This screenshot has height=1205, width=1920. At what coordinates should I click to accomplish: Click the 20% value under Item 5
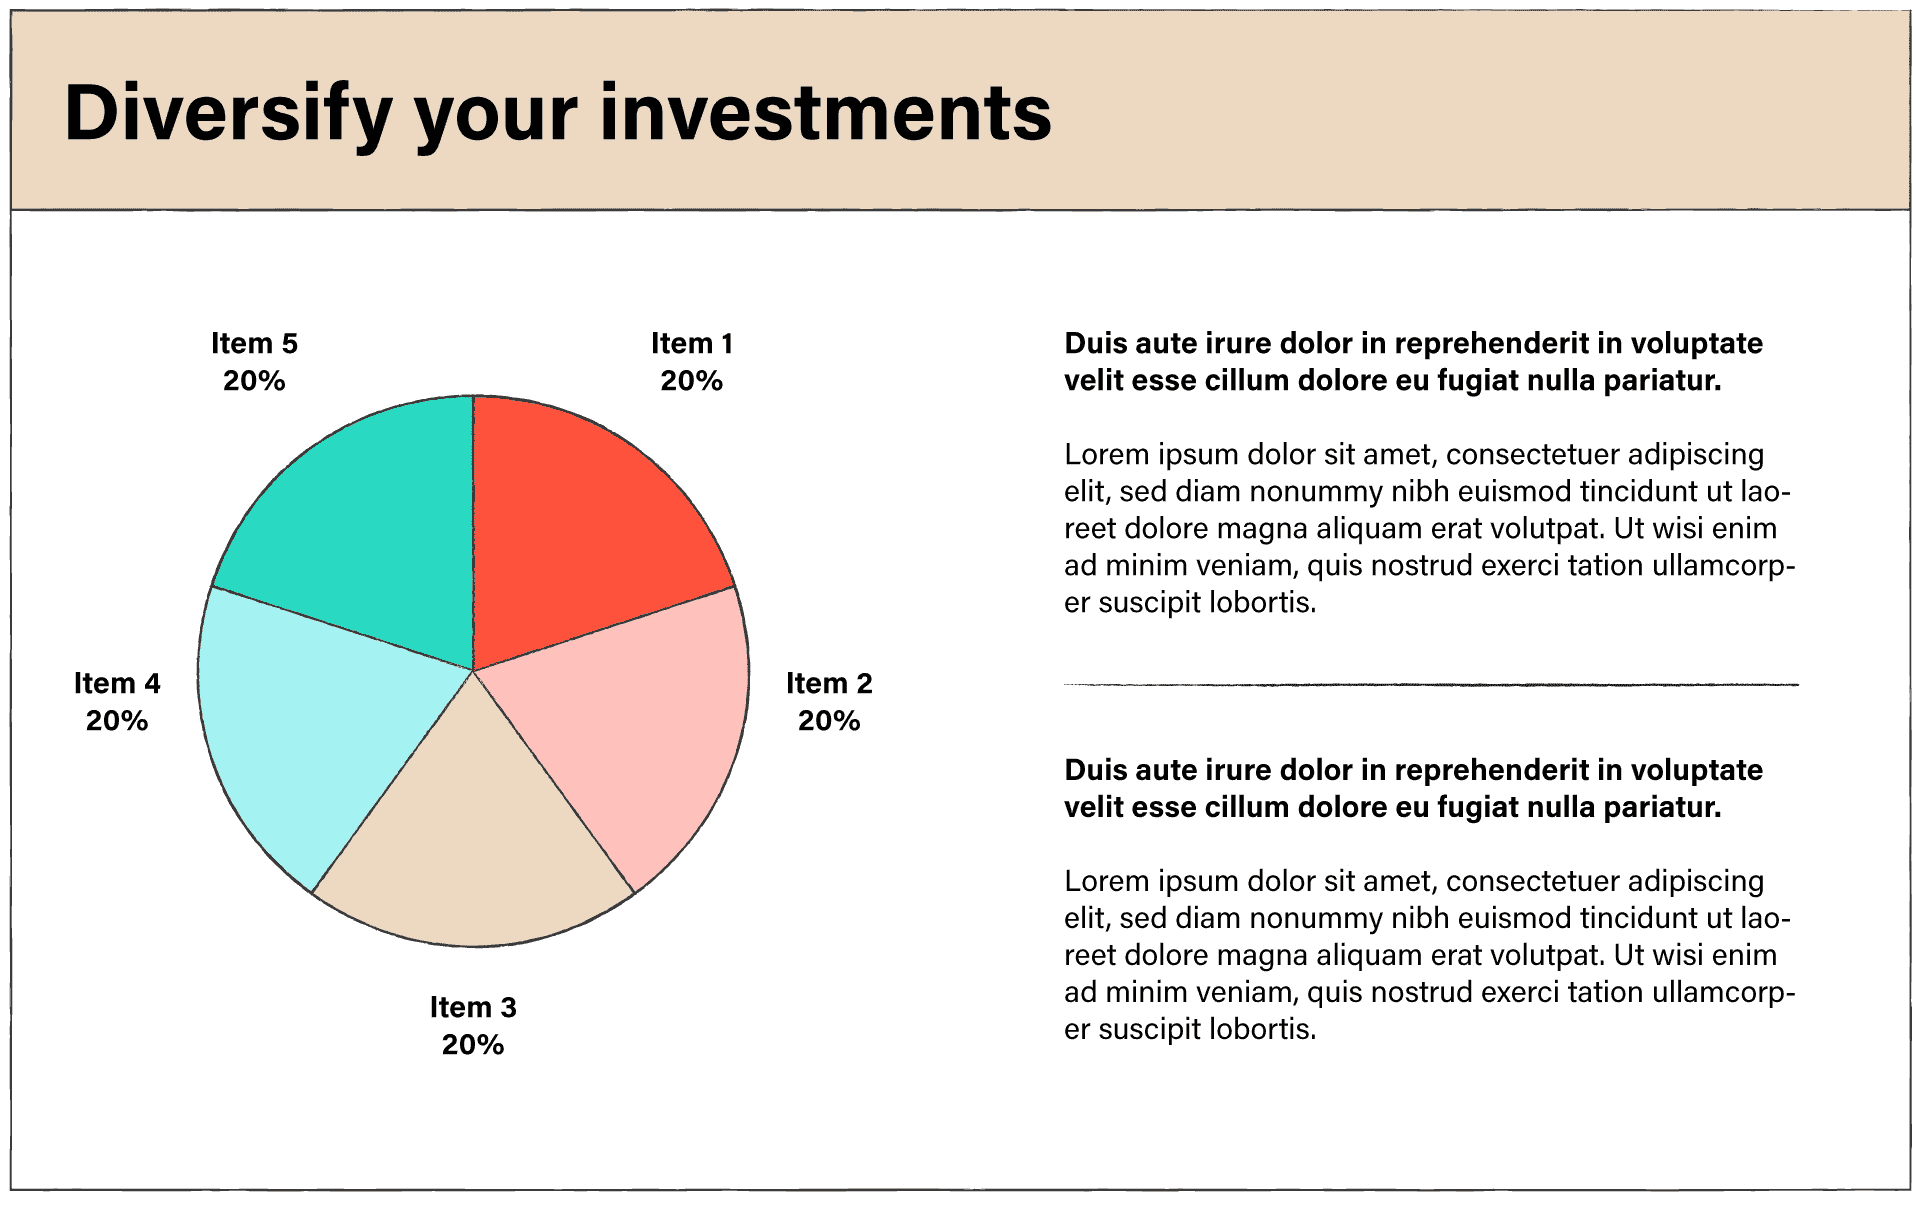[x=254, y=381]
